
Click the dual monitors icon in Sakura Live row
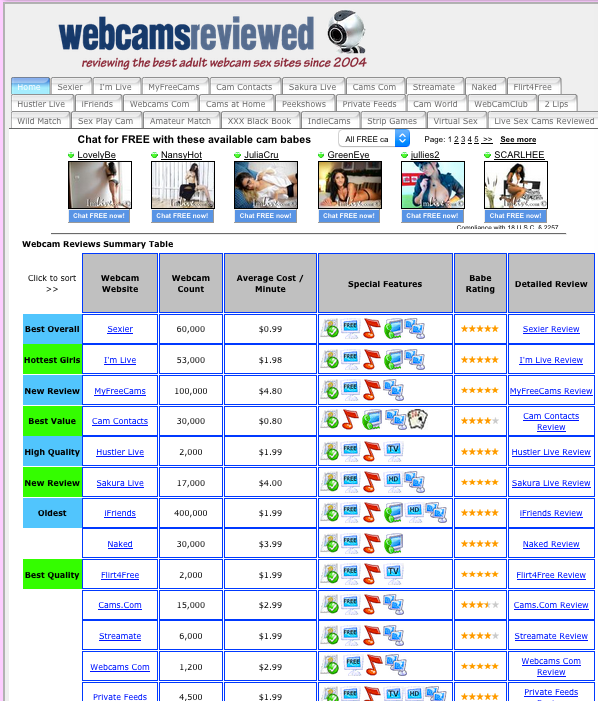coord(415,482)
